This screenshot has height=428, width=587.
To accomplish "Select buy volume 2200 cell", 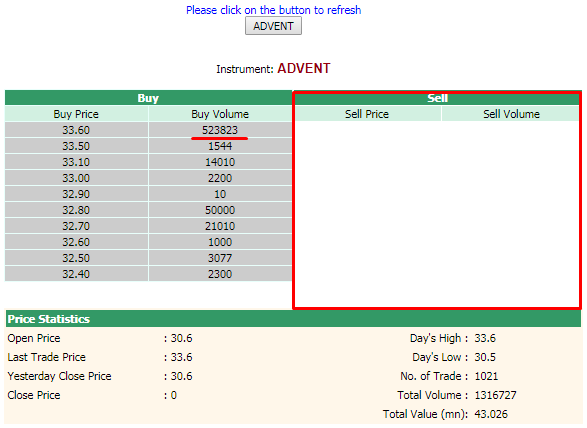I will 220,178.
